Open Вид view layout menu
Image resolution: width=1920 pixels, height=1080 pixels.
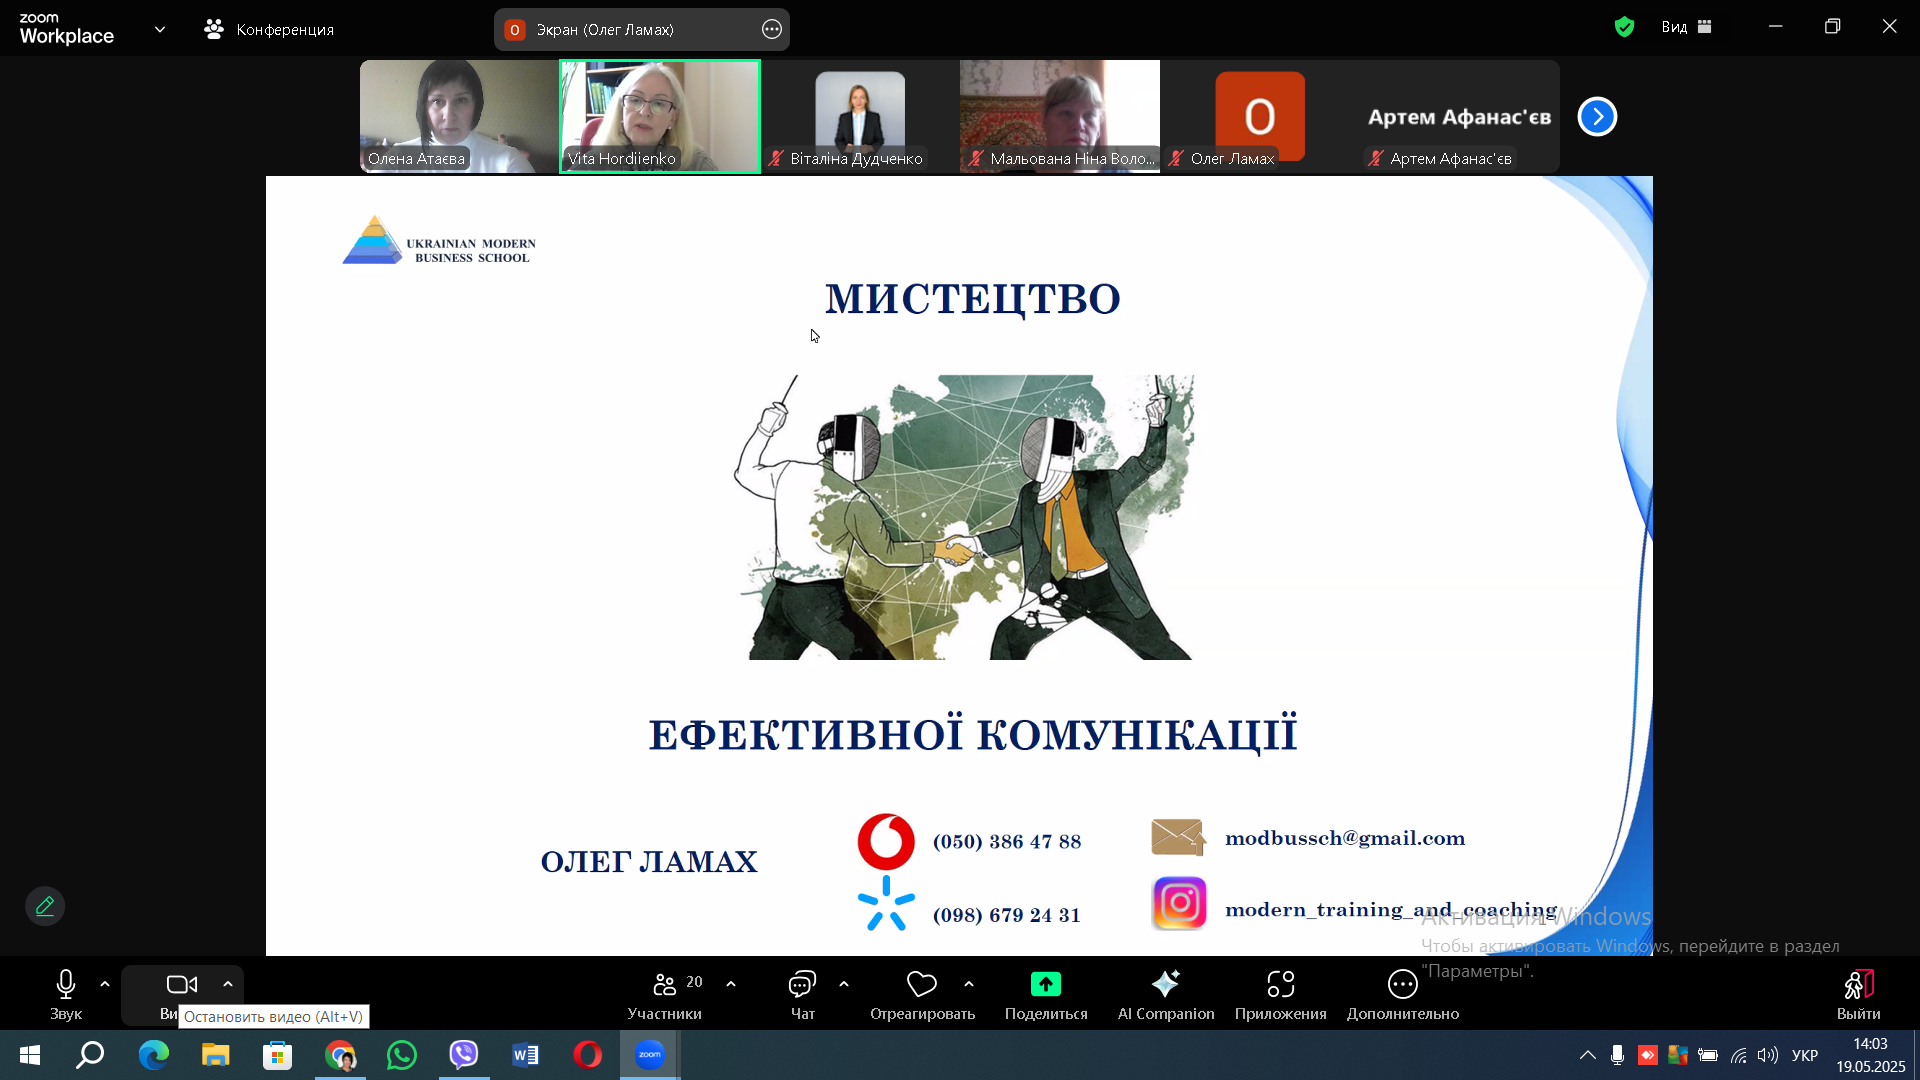[1687, 27]
